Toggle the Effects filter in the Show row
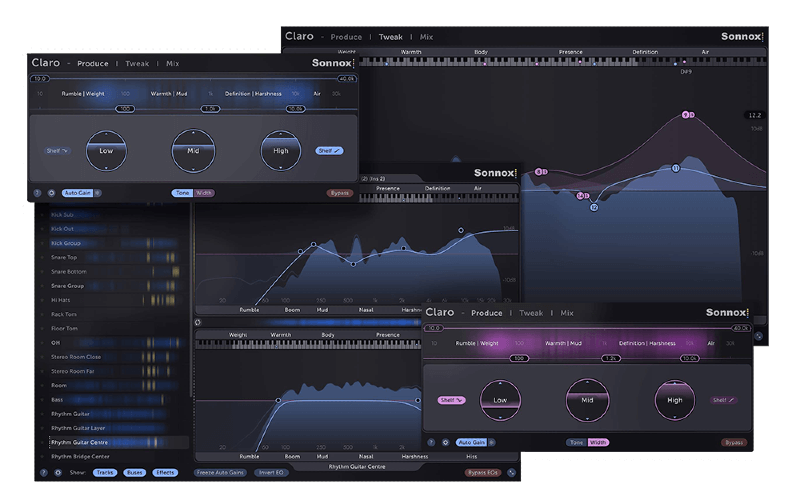This screenshot has height=500, width=800. pos(166,472)
